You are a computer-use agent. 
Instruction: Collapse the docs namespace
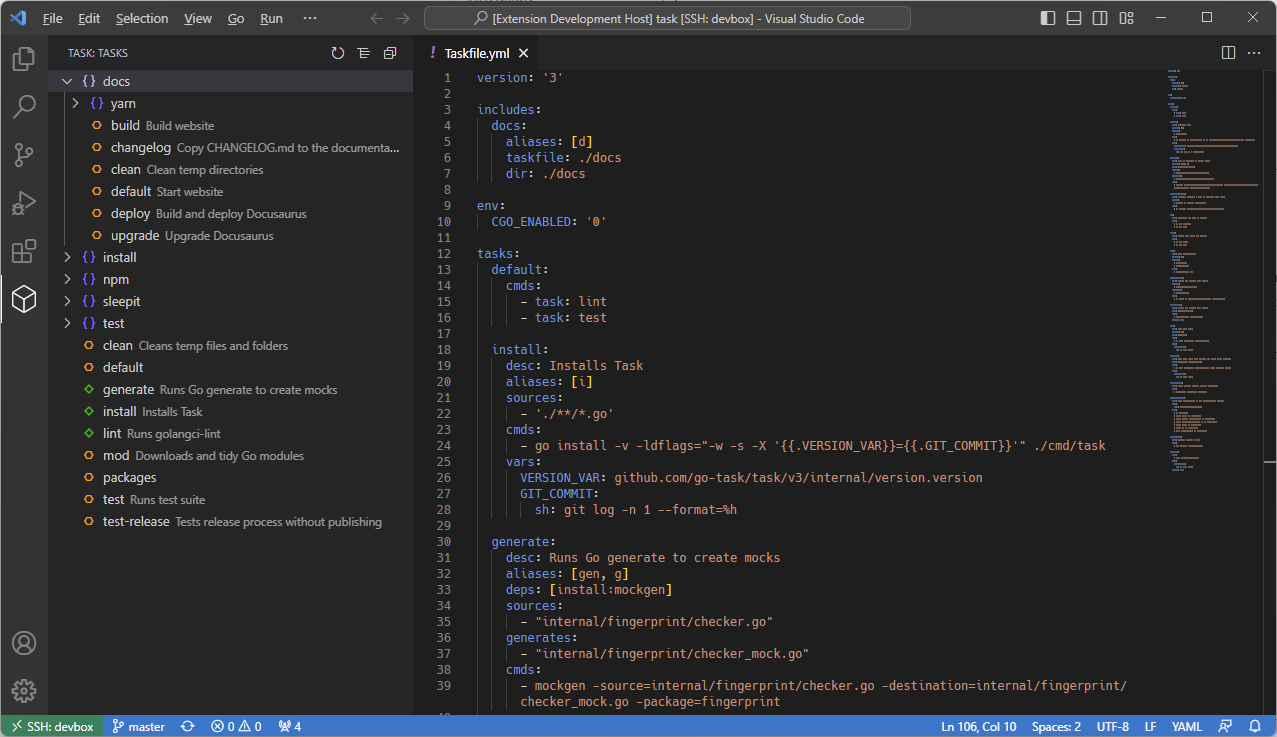(x=67, y=81)
